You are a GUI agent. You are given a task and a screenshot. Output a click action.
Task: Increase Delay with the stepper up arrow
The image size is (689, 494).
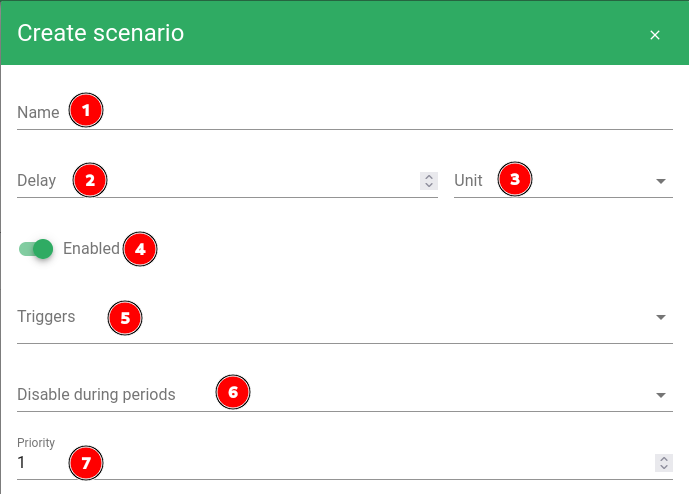tap(429, 177)
